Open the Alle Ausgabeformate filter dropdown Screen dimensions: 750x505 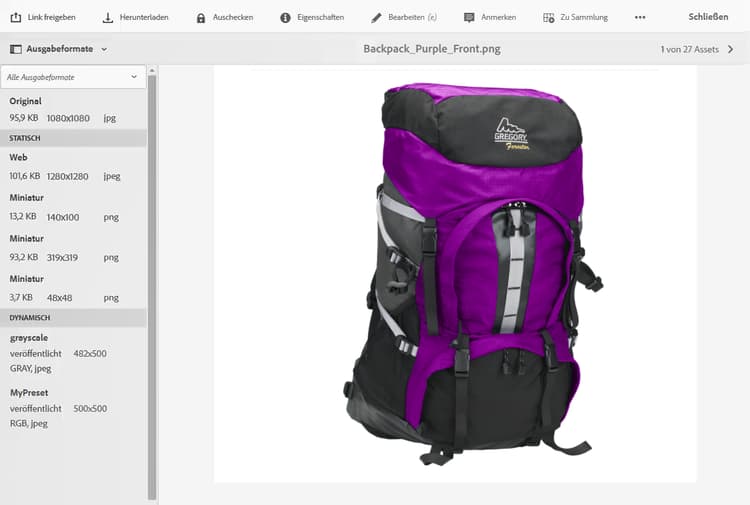pos(73,77)
